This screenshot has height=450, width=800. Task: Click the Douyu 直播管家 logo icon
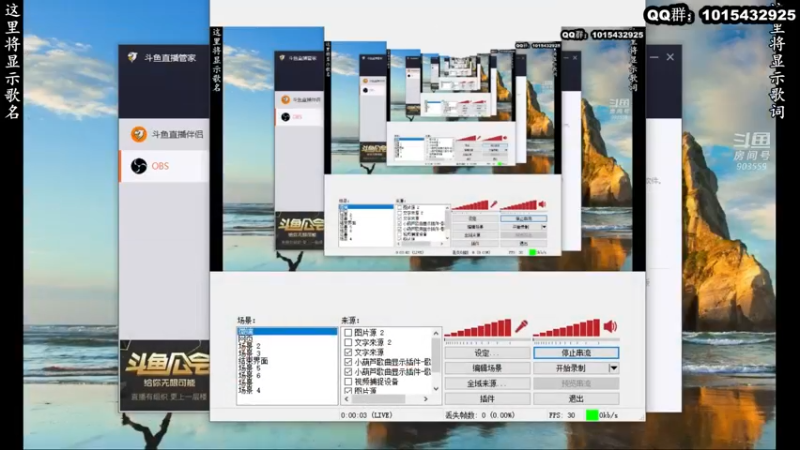[132, 58]
